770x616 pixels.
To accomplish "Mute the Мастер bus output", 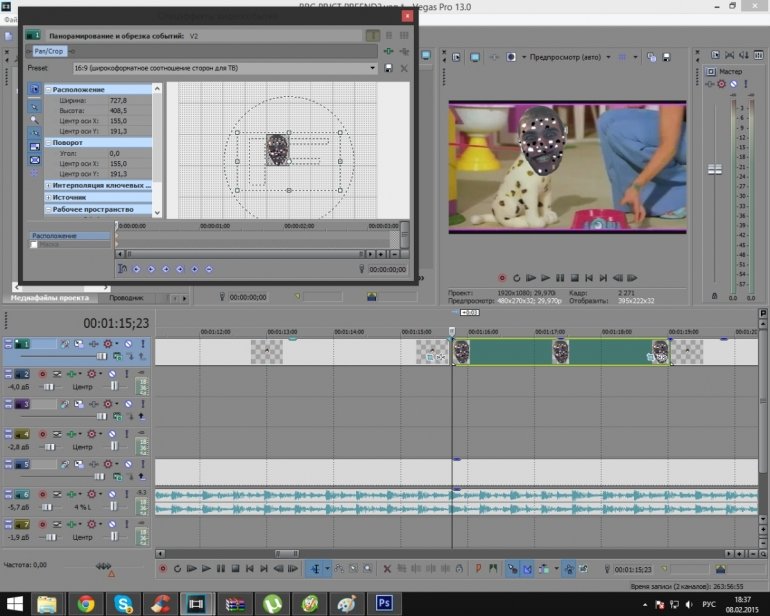I will click(x=732, y=84).
